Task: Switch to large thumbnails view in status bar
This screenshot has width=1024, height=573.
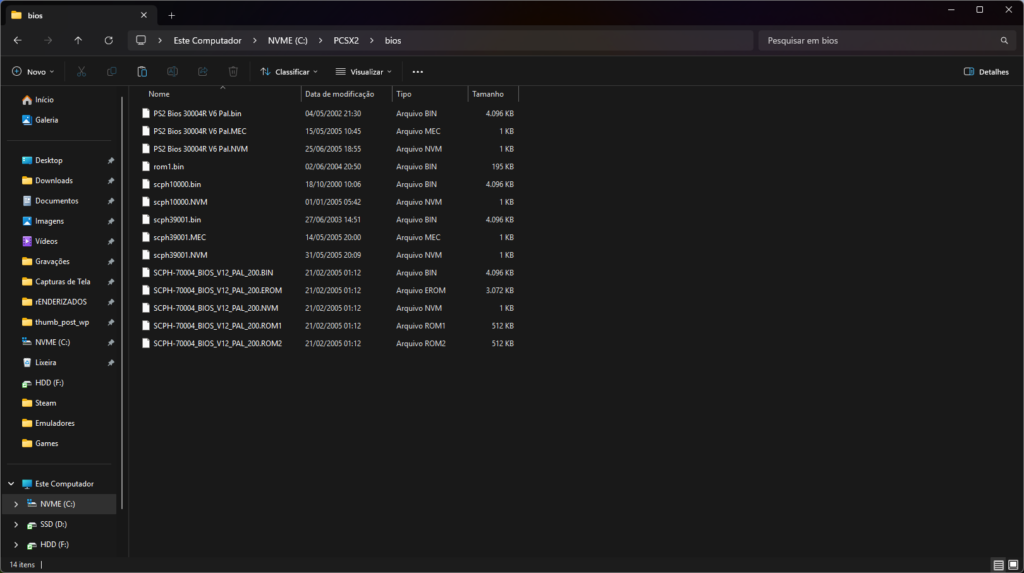Action: [x=1013, y=565]
